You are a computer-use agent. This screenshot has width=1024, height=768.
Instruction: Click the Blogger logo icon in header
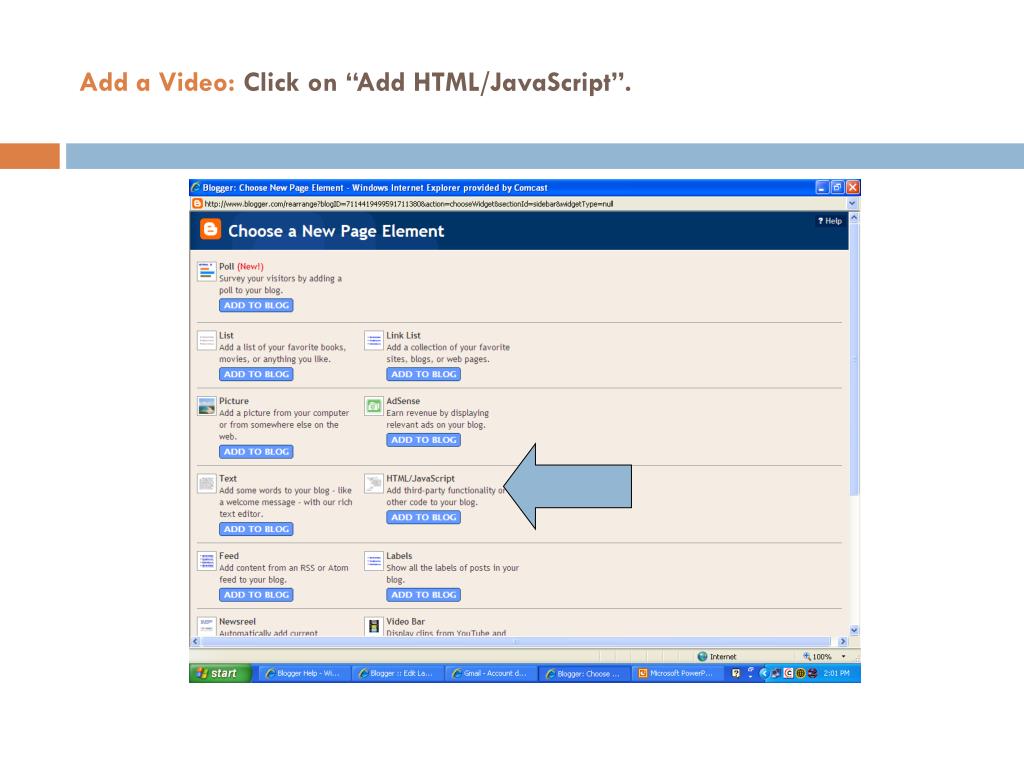[x=210, y=229]
